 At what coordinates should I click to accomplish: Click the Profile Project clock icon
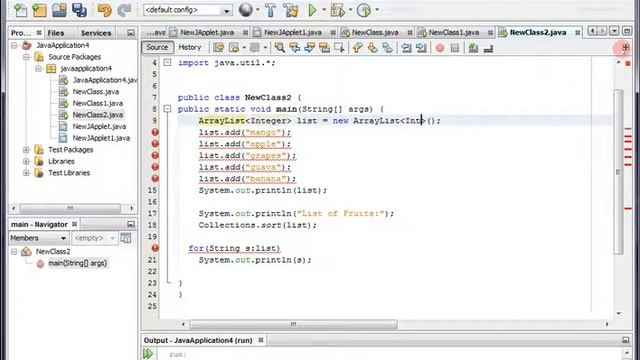pos(364,10)
